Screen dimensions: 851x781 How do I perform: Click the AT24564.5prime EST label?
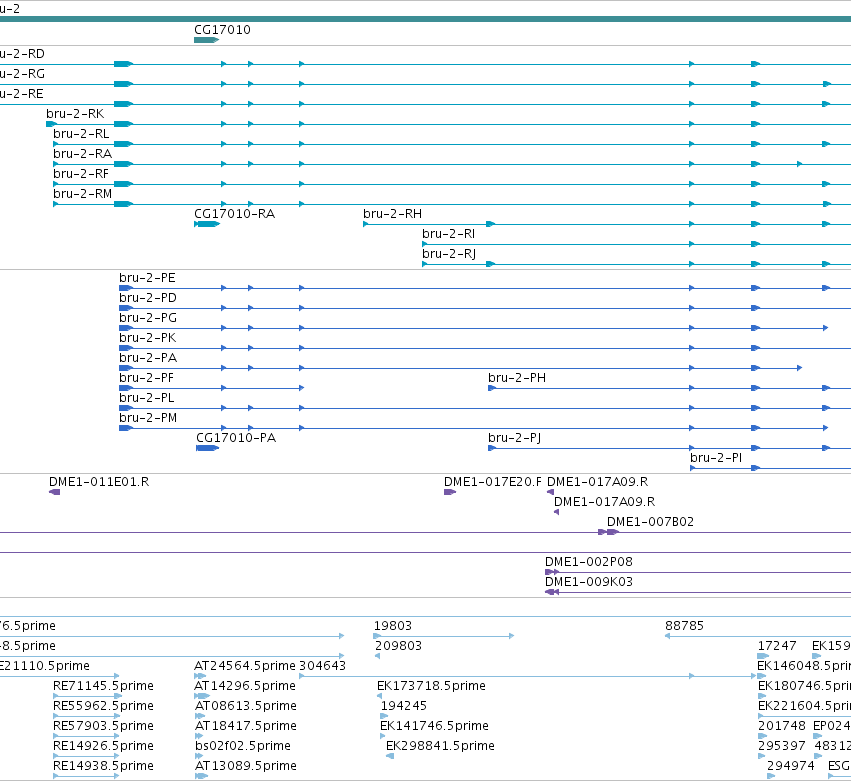[x=245, y=666]
